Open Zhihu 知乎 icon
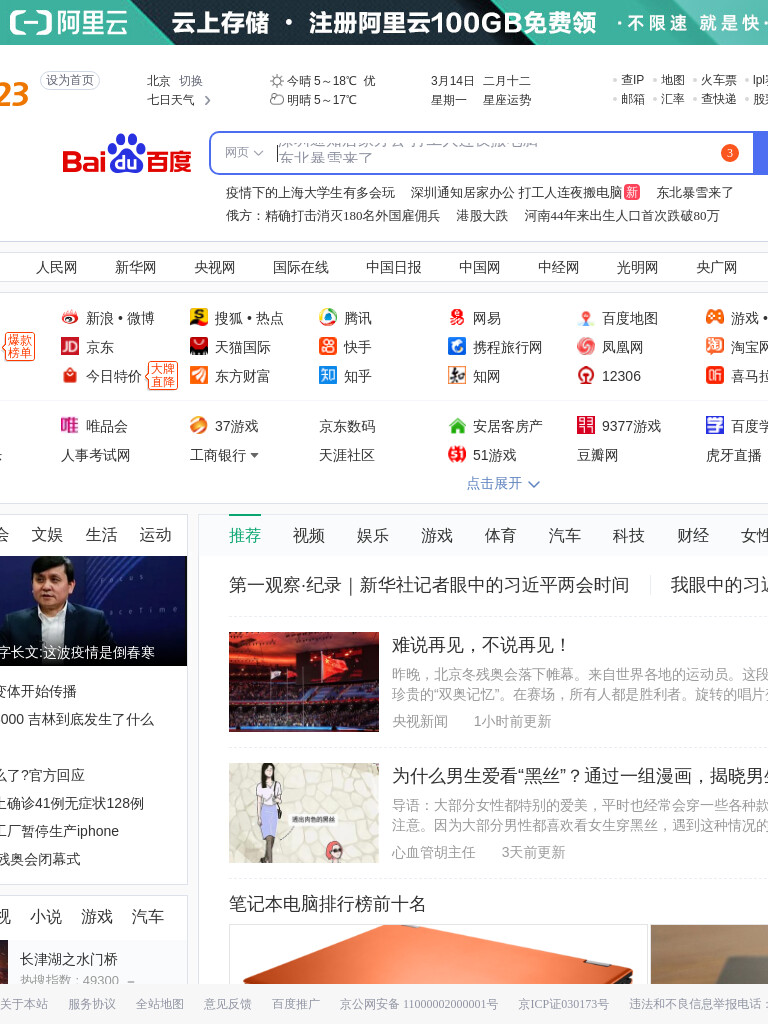Image resolution: width=768 pixels, height=1024 pixels. pyautogui.click(x=328, y=376)
